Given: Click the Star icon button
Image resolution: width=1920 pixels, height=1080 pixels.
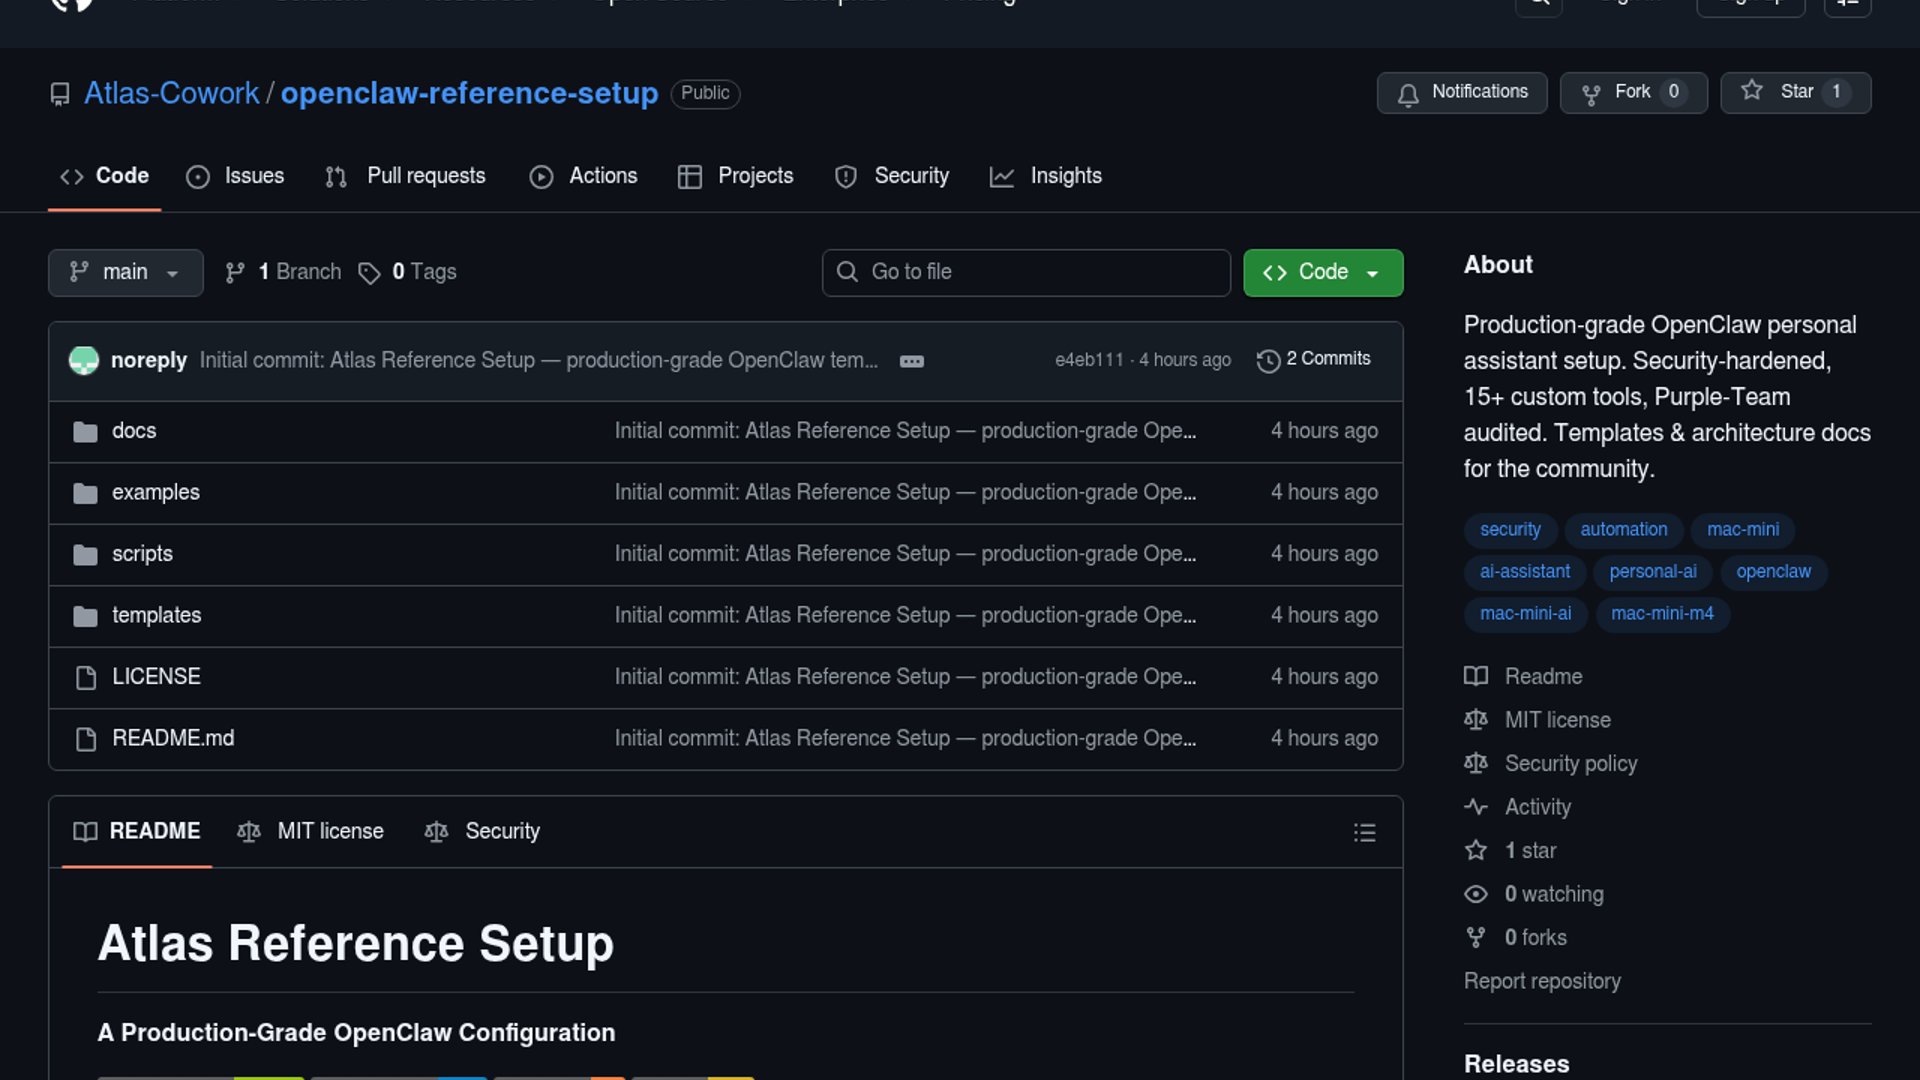Looking at the screenshot, I should point(1752,92).
